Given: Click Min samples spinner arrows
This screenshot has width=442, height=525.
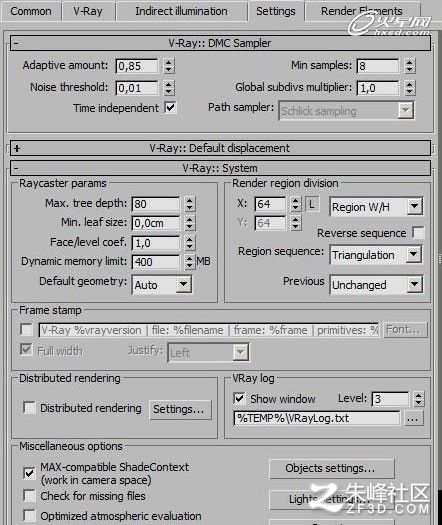Looking at the screenshot, I should click(x=410, y=66).
